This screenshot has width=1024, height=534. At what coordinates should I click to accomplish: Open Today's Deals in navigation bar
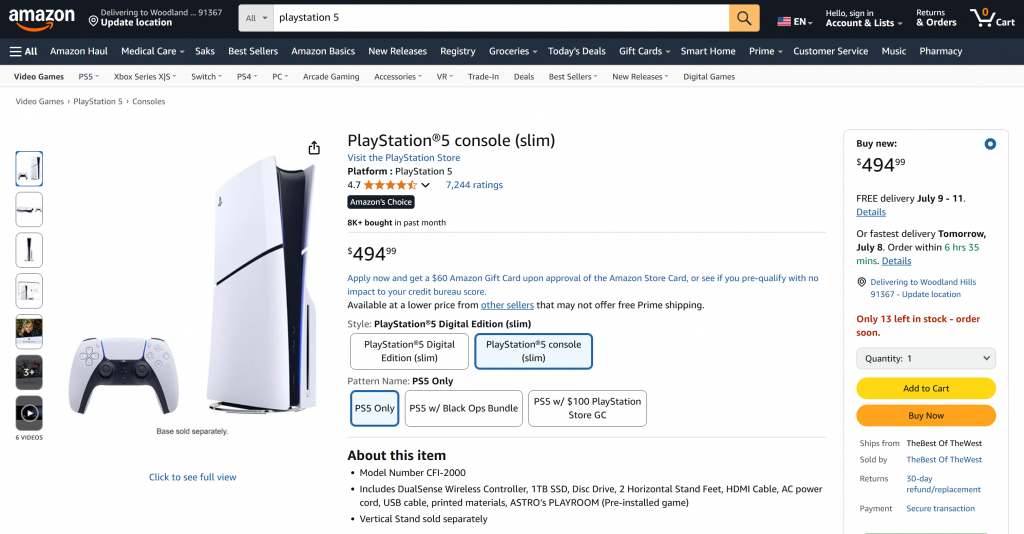coord(576,51)
